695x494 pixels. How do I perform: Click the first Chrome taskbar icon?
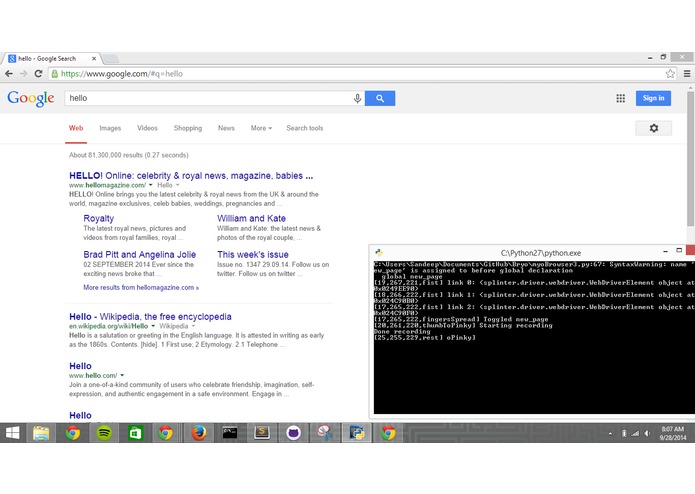click(73, 433)
